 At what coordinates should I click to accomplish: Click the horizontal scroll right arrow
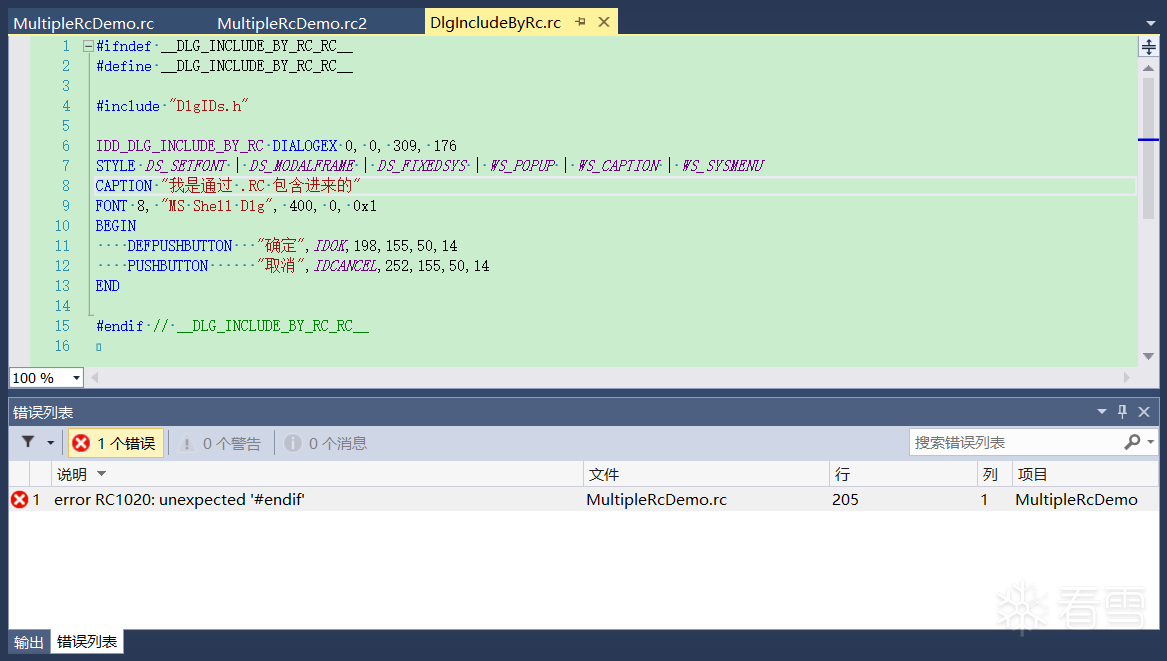(1127, 378)
